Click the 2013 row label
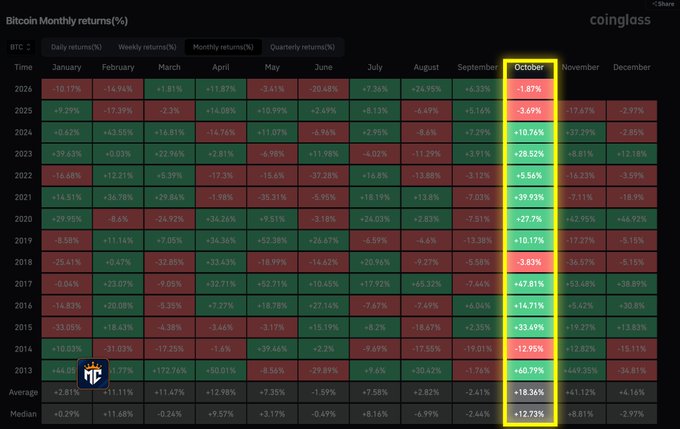 (23, 370)
